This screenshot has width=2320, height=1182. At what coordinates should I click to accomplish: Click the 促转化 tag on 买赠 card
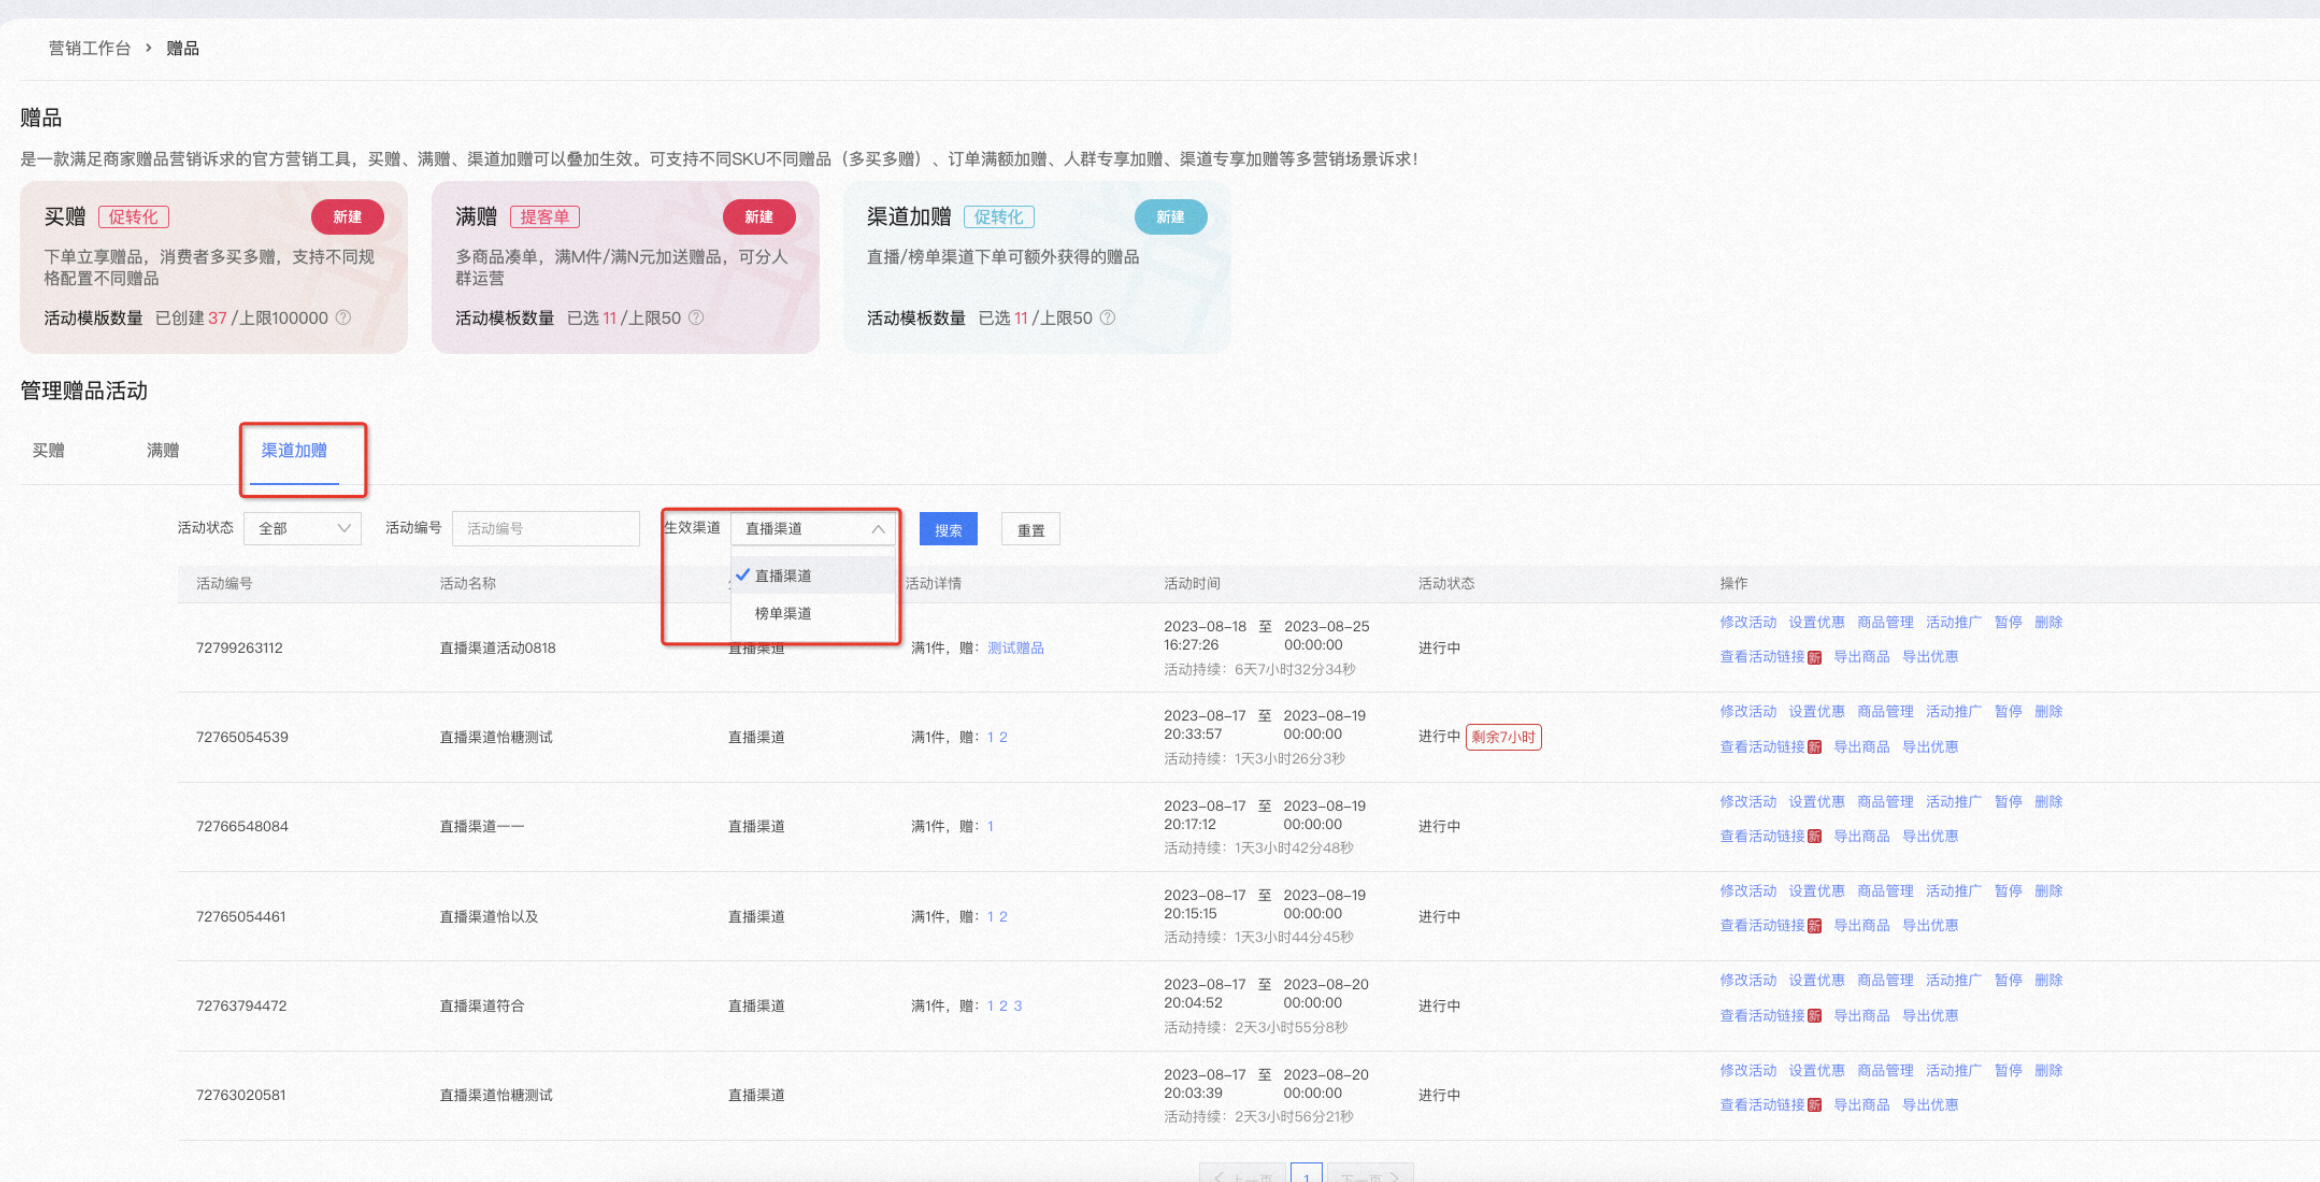click(133, 217)
